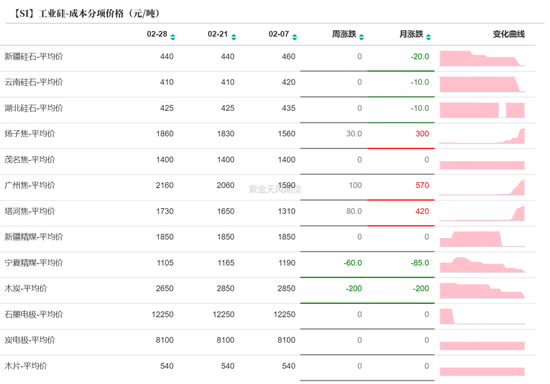550x384 pixels.
Task: Open the 宁夏精煤-平均价 trend sparkline
Action: coord(482,265)
